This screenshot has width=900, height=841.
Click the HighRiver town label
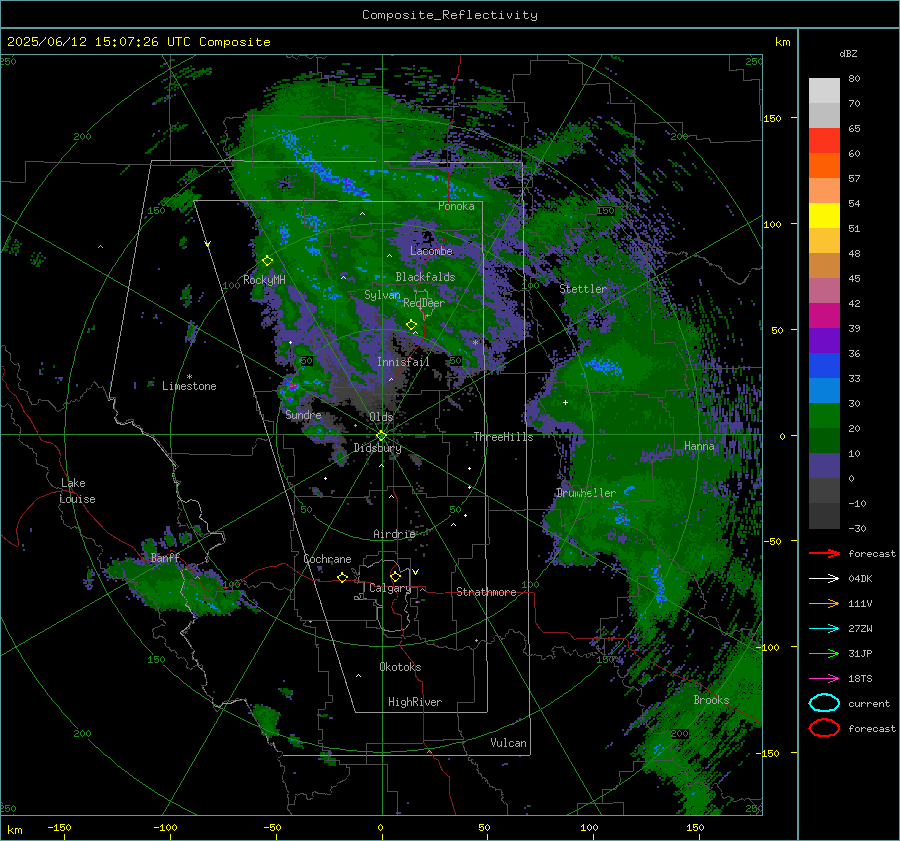tap(415, 702)
